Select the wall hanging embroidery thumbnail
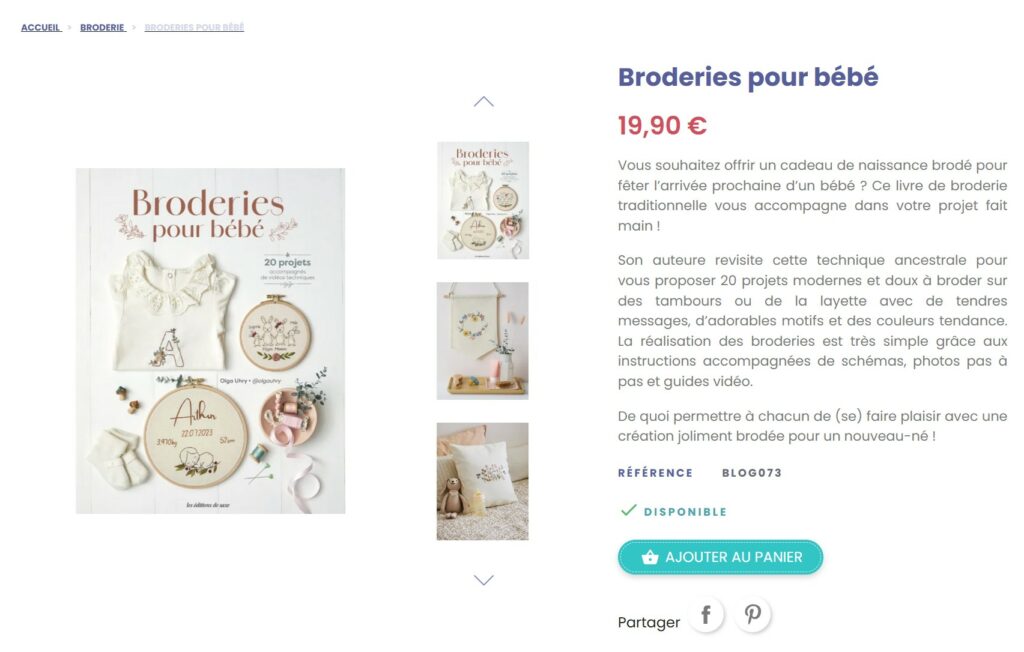This screenshot has height=652, width=1024. tap(483, 341)
